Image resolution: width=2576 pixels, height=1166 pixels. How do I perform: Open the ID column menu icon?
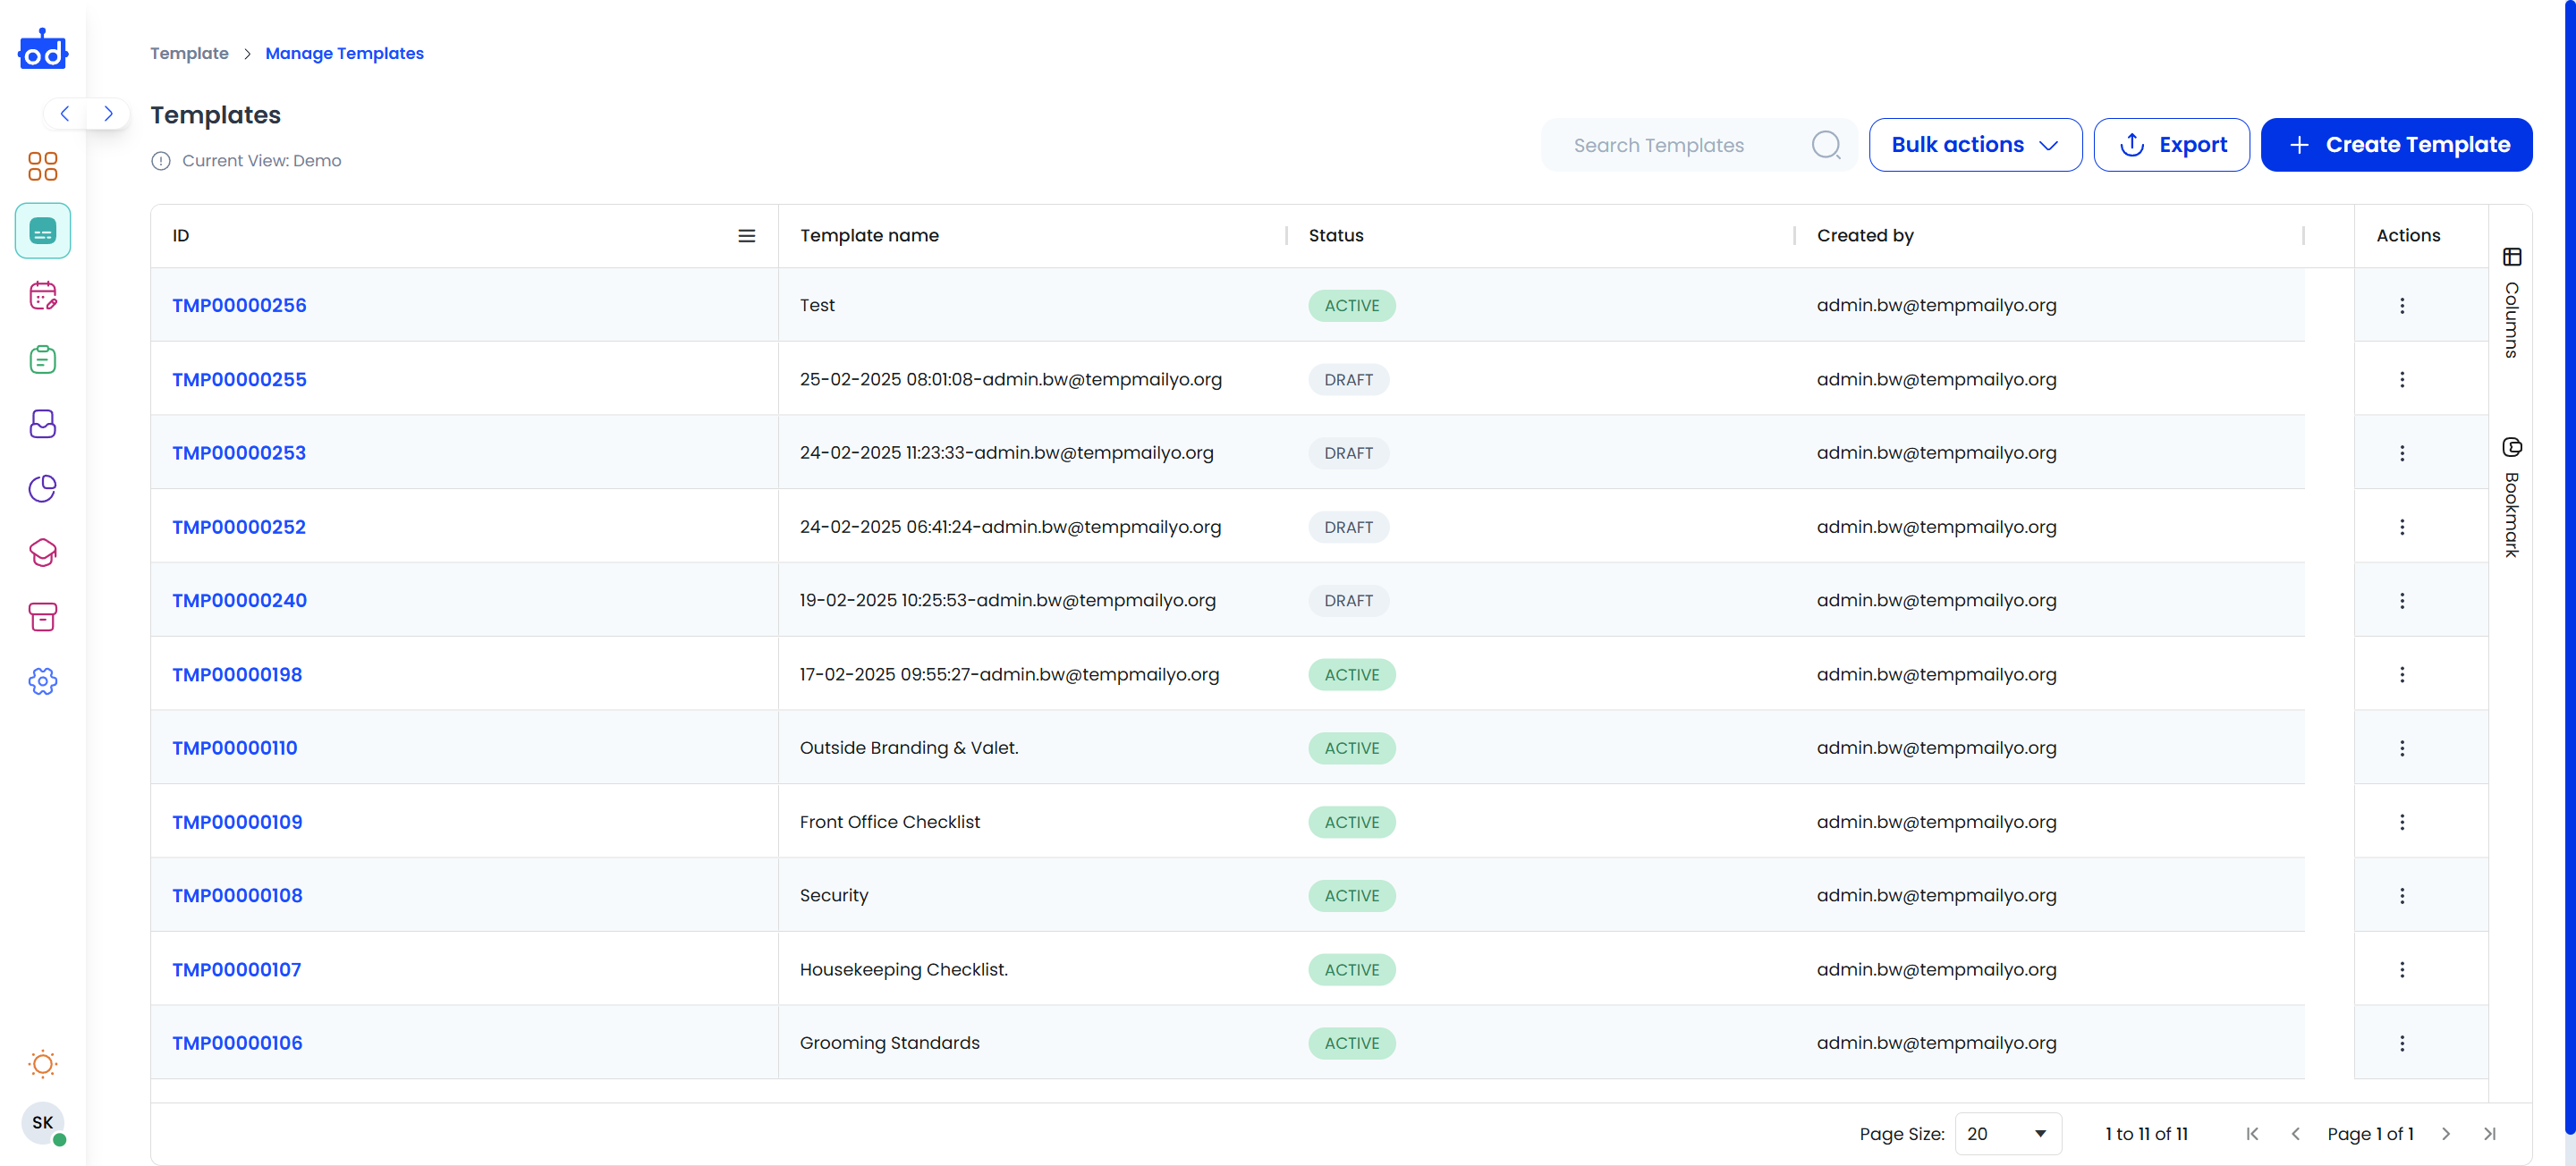coord(746,236)
